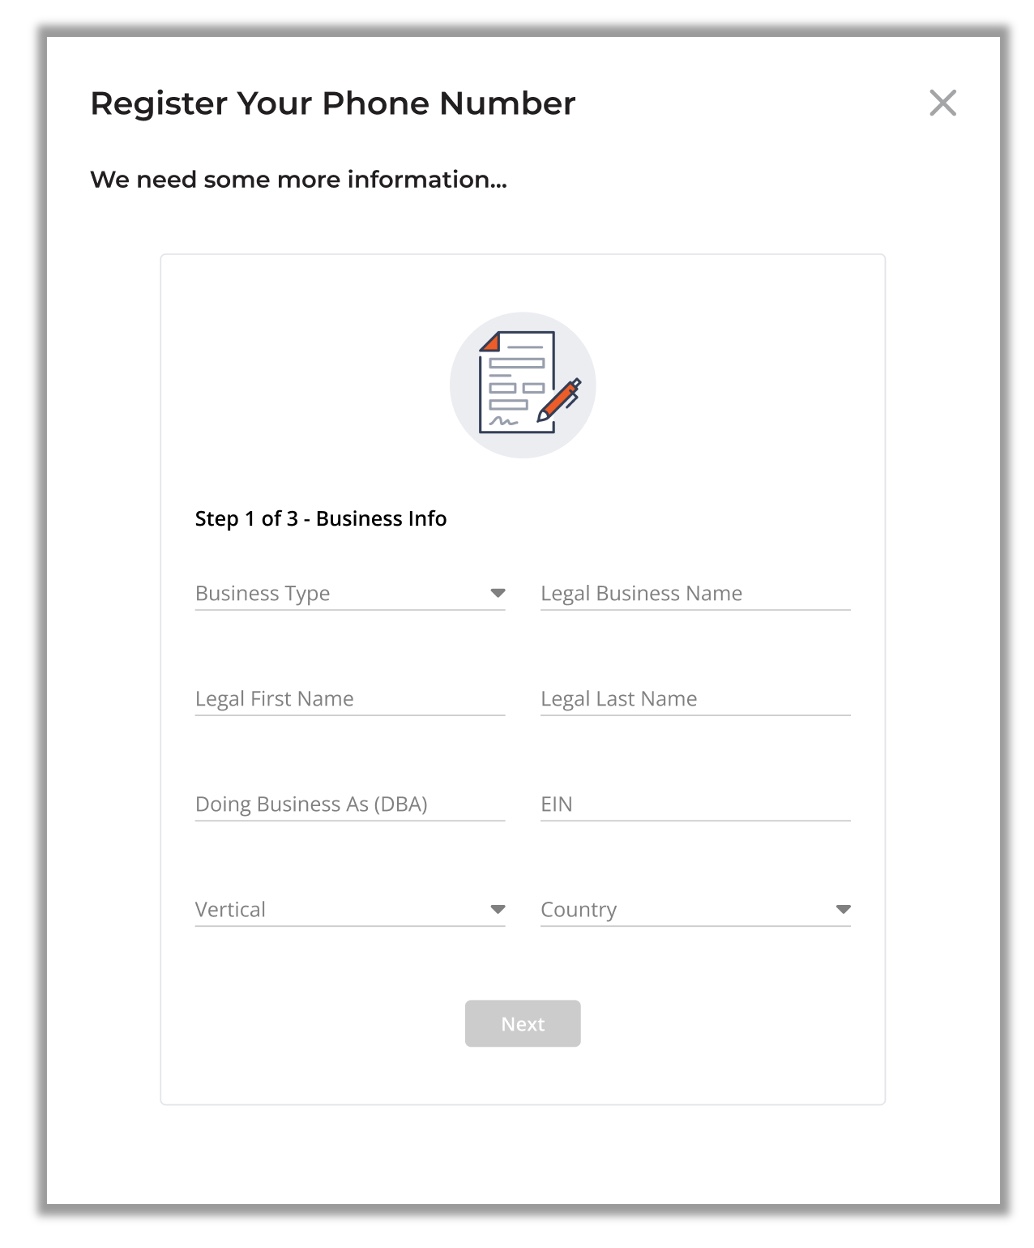Image resolution: width=1034 pixels, height=1248 pixels.
Task: Click the Next button
Action: 522,1023
